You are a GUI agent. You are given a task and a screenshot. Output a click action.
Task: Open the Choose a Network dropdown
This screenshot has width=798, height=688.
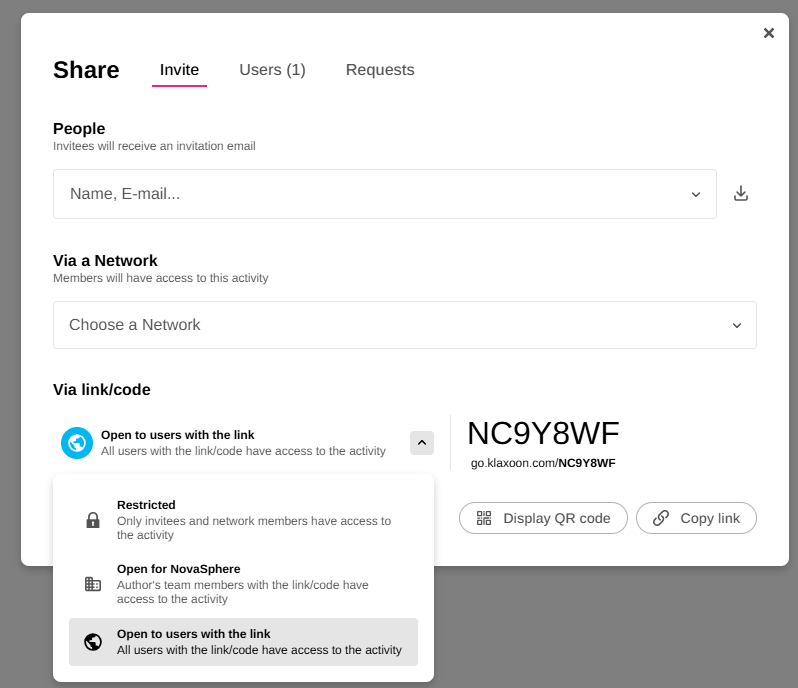click(404, 325)
